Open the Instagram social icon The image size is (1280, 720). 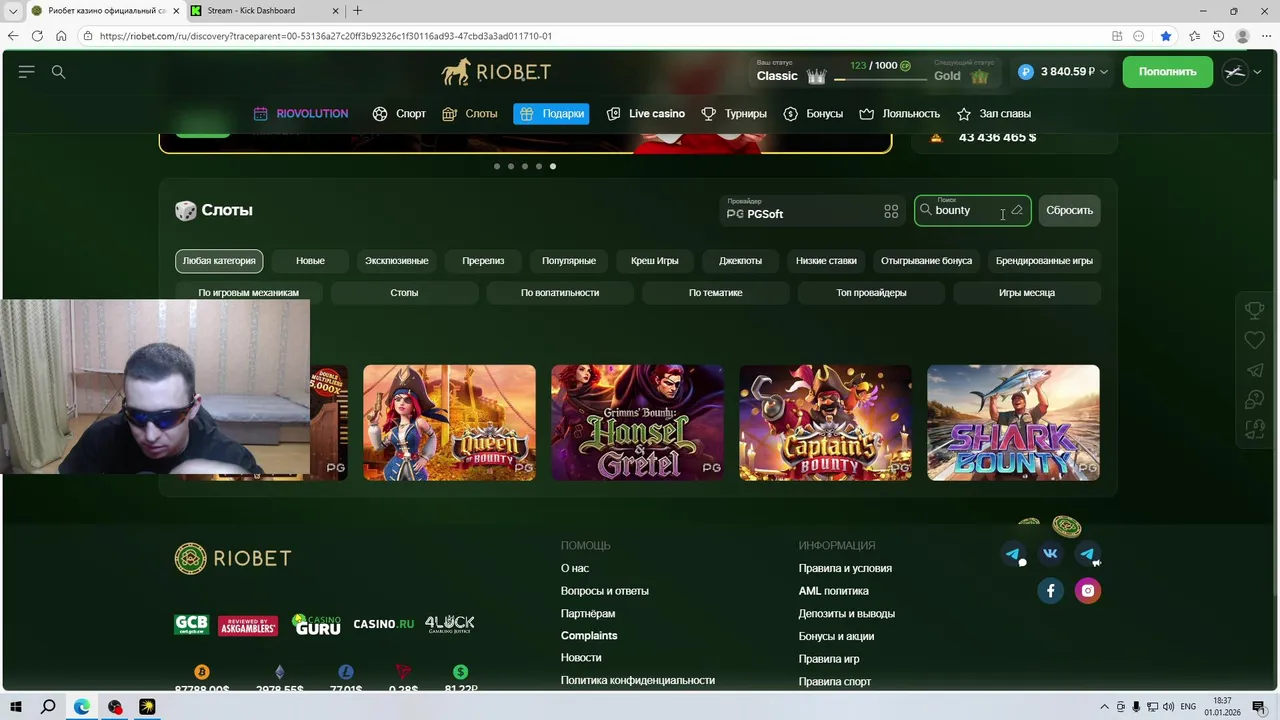click(x=1088, y=591)
